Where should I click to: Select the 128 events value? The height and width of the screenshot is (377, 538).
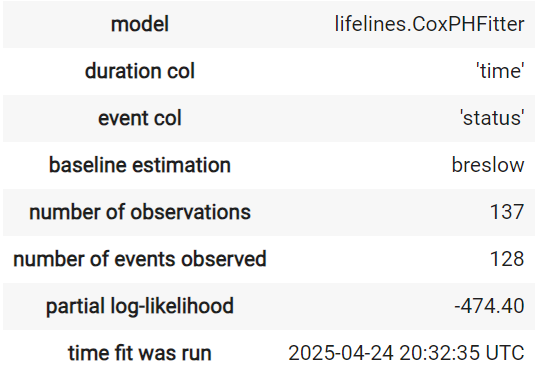pos(507,259)
